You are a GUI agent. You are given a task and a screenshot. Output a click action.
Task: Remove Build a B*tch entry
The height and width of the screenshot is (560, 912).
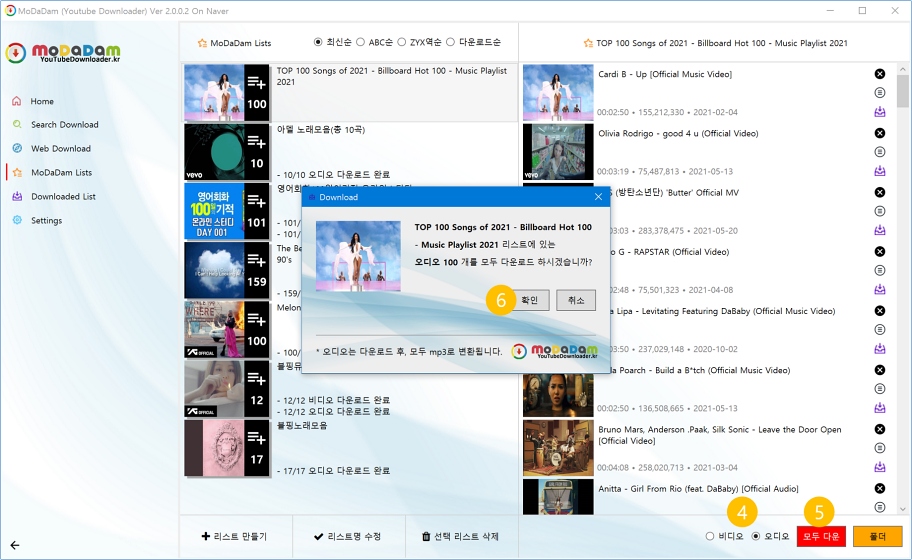(x=880, y=370)
